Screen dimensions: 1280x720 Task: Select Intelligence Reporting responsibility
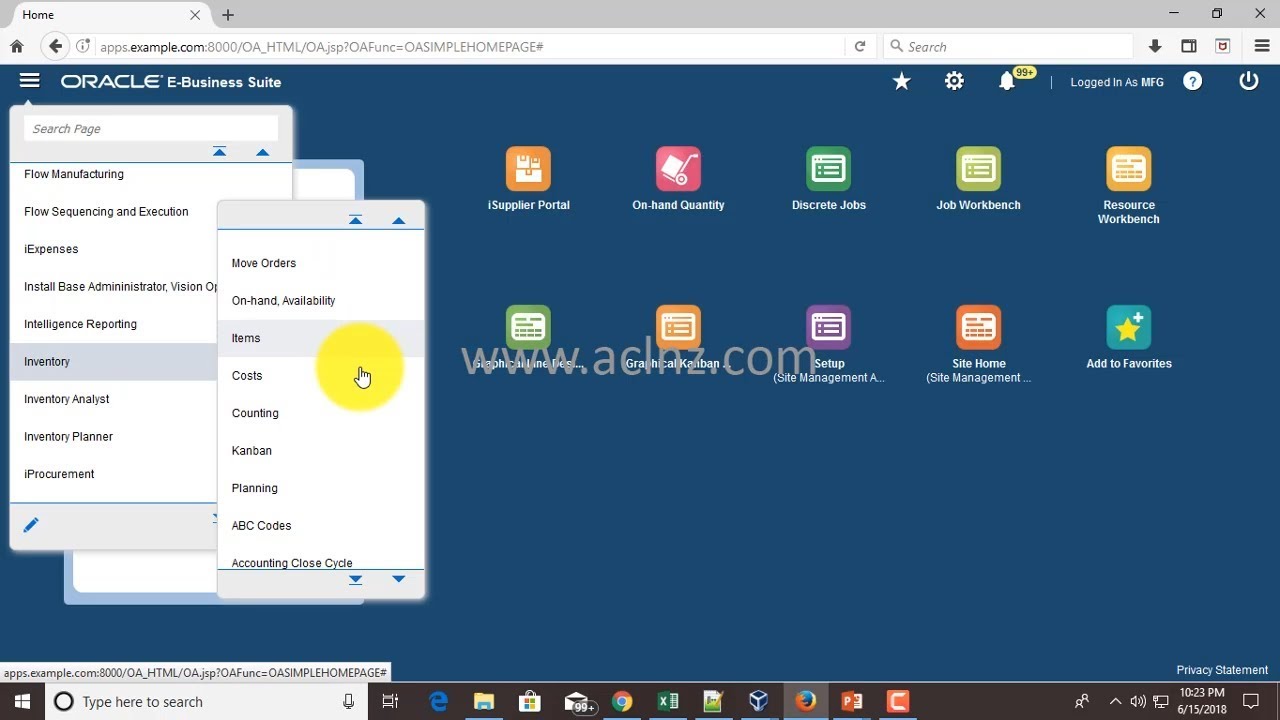[80, 324]
